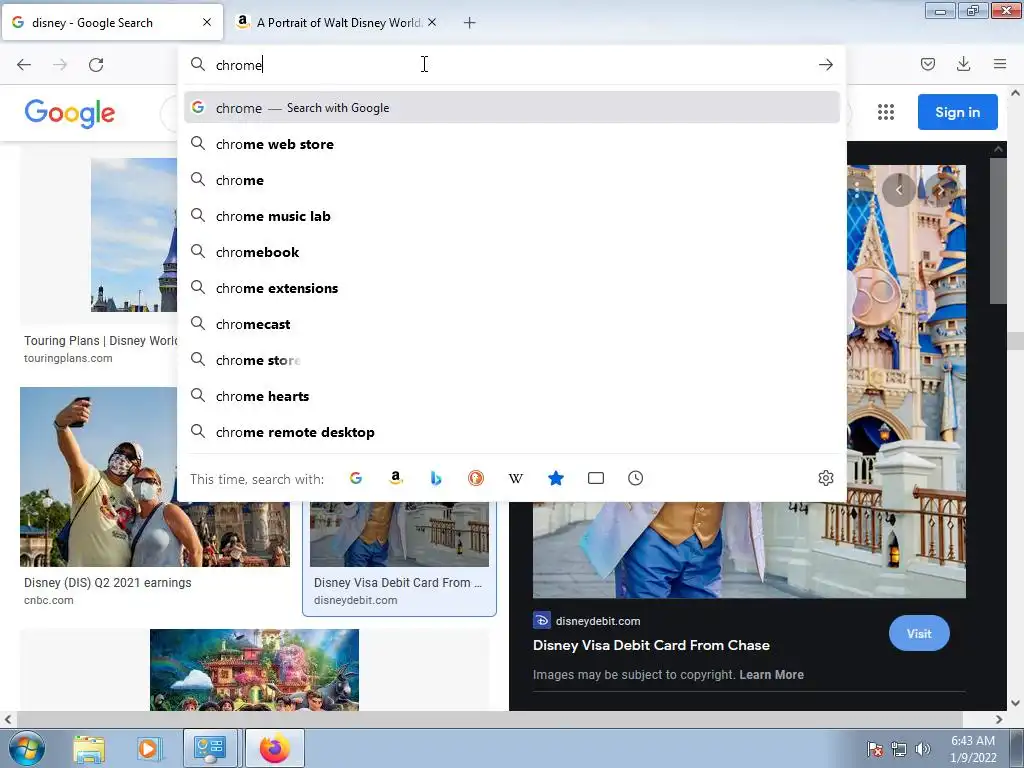1024x768 pixels.
Task: Open the volume control in system tray
Action: pos(923,749)
